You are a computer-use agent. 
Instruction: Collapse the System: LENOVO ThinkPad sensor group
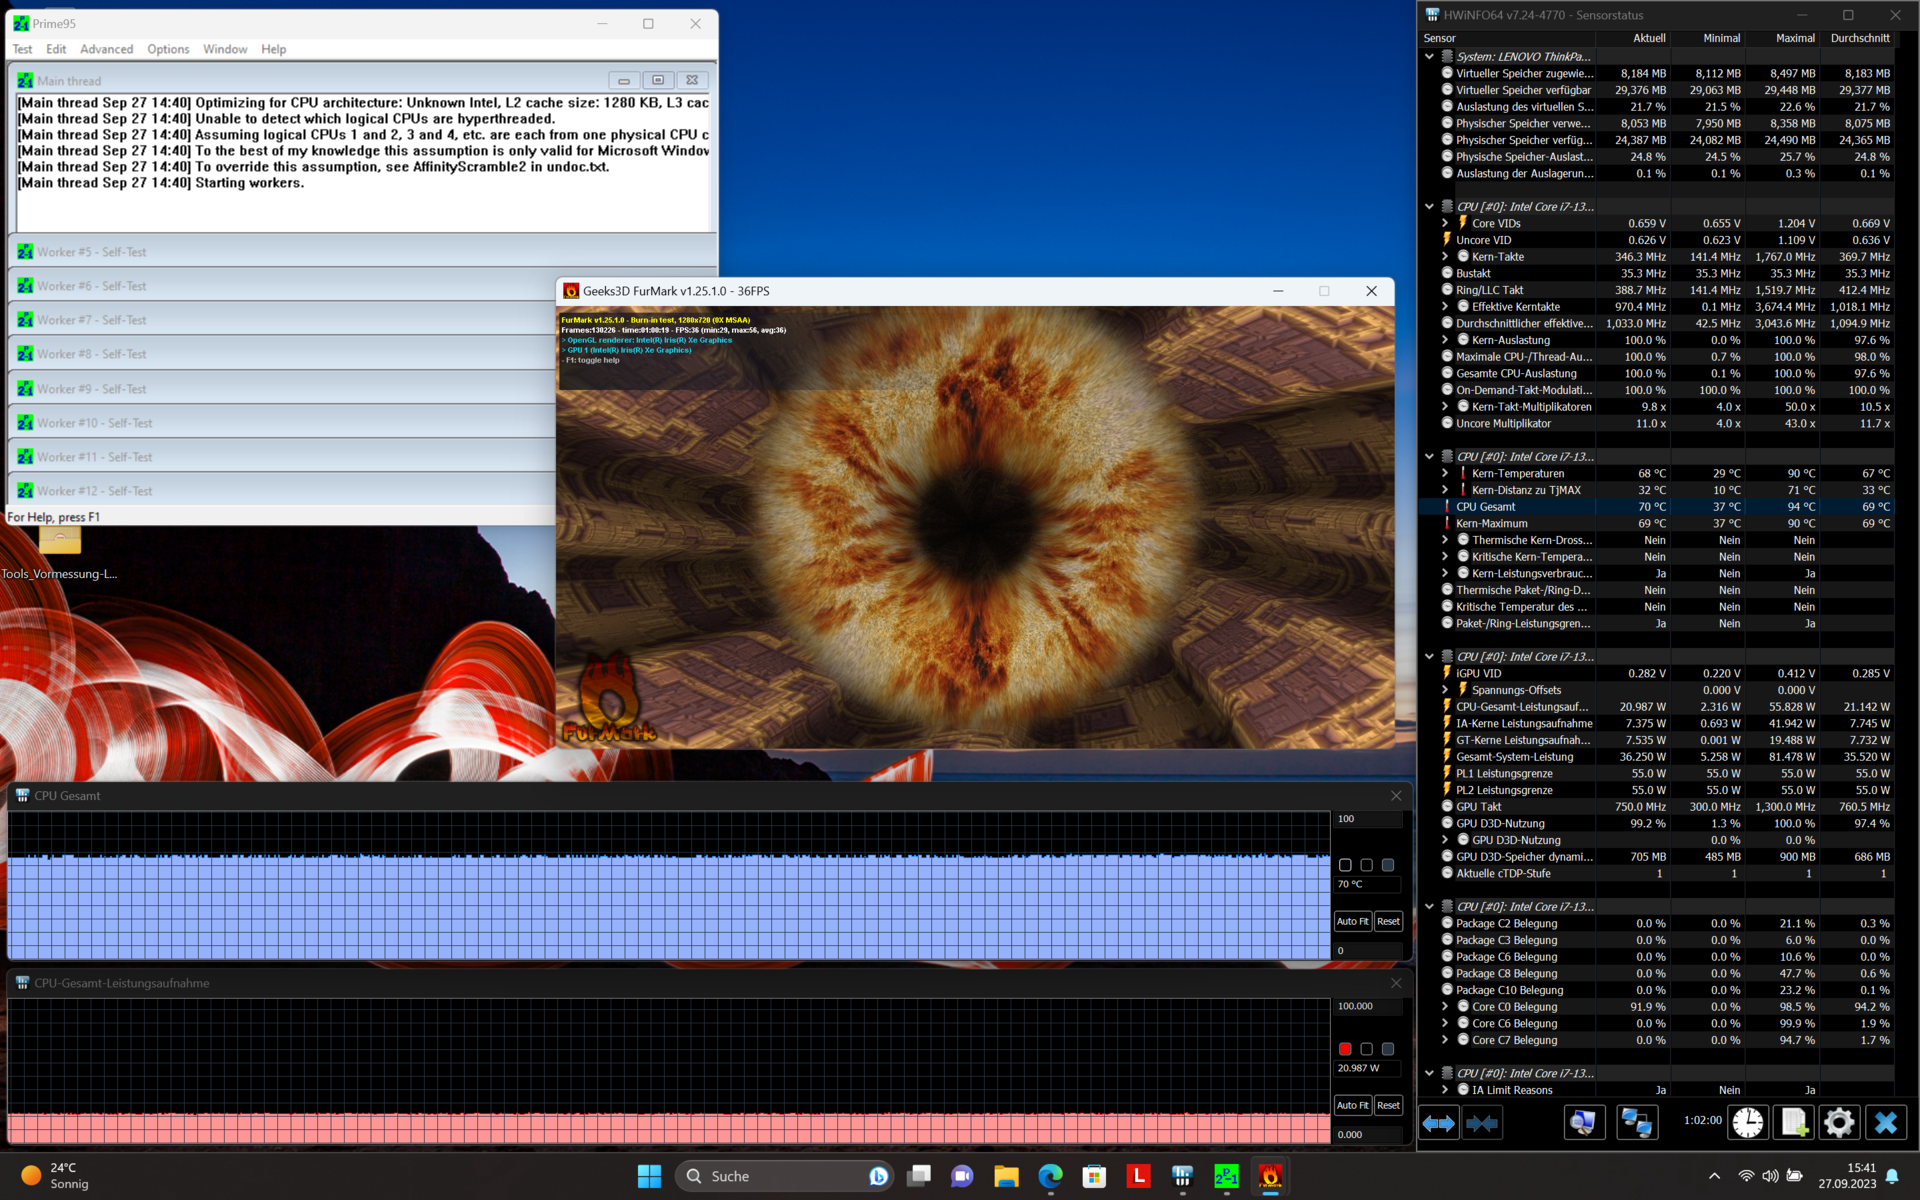[1429, 57]
